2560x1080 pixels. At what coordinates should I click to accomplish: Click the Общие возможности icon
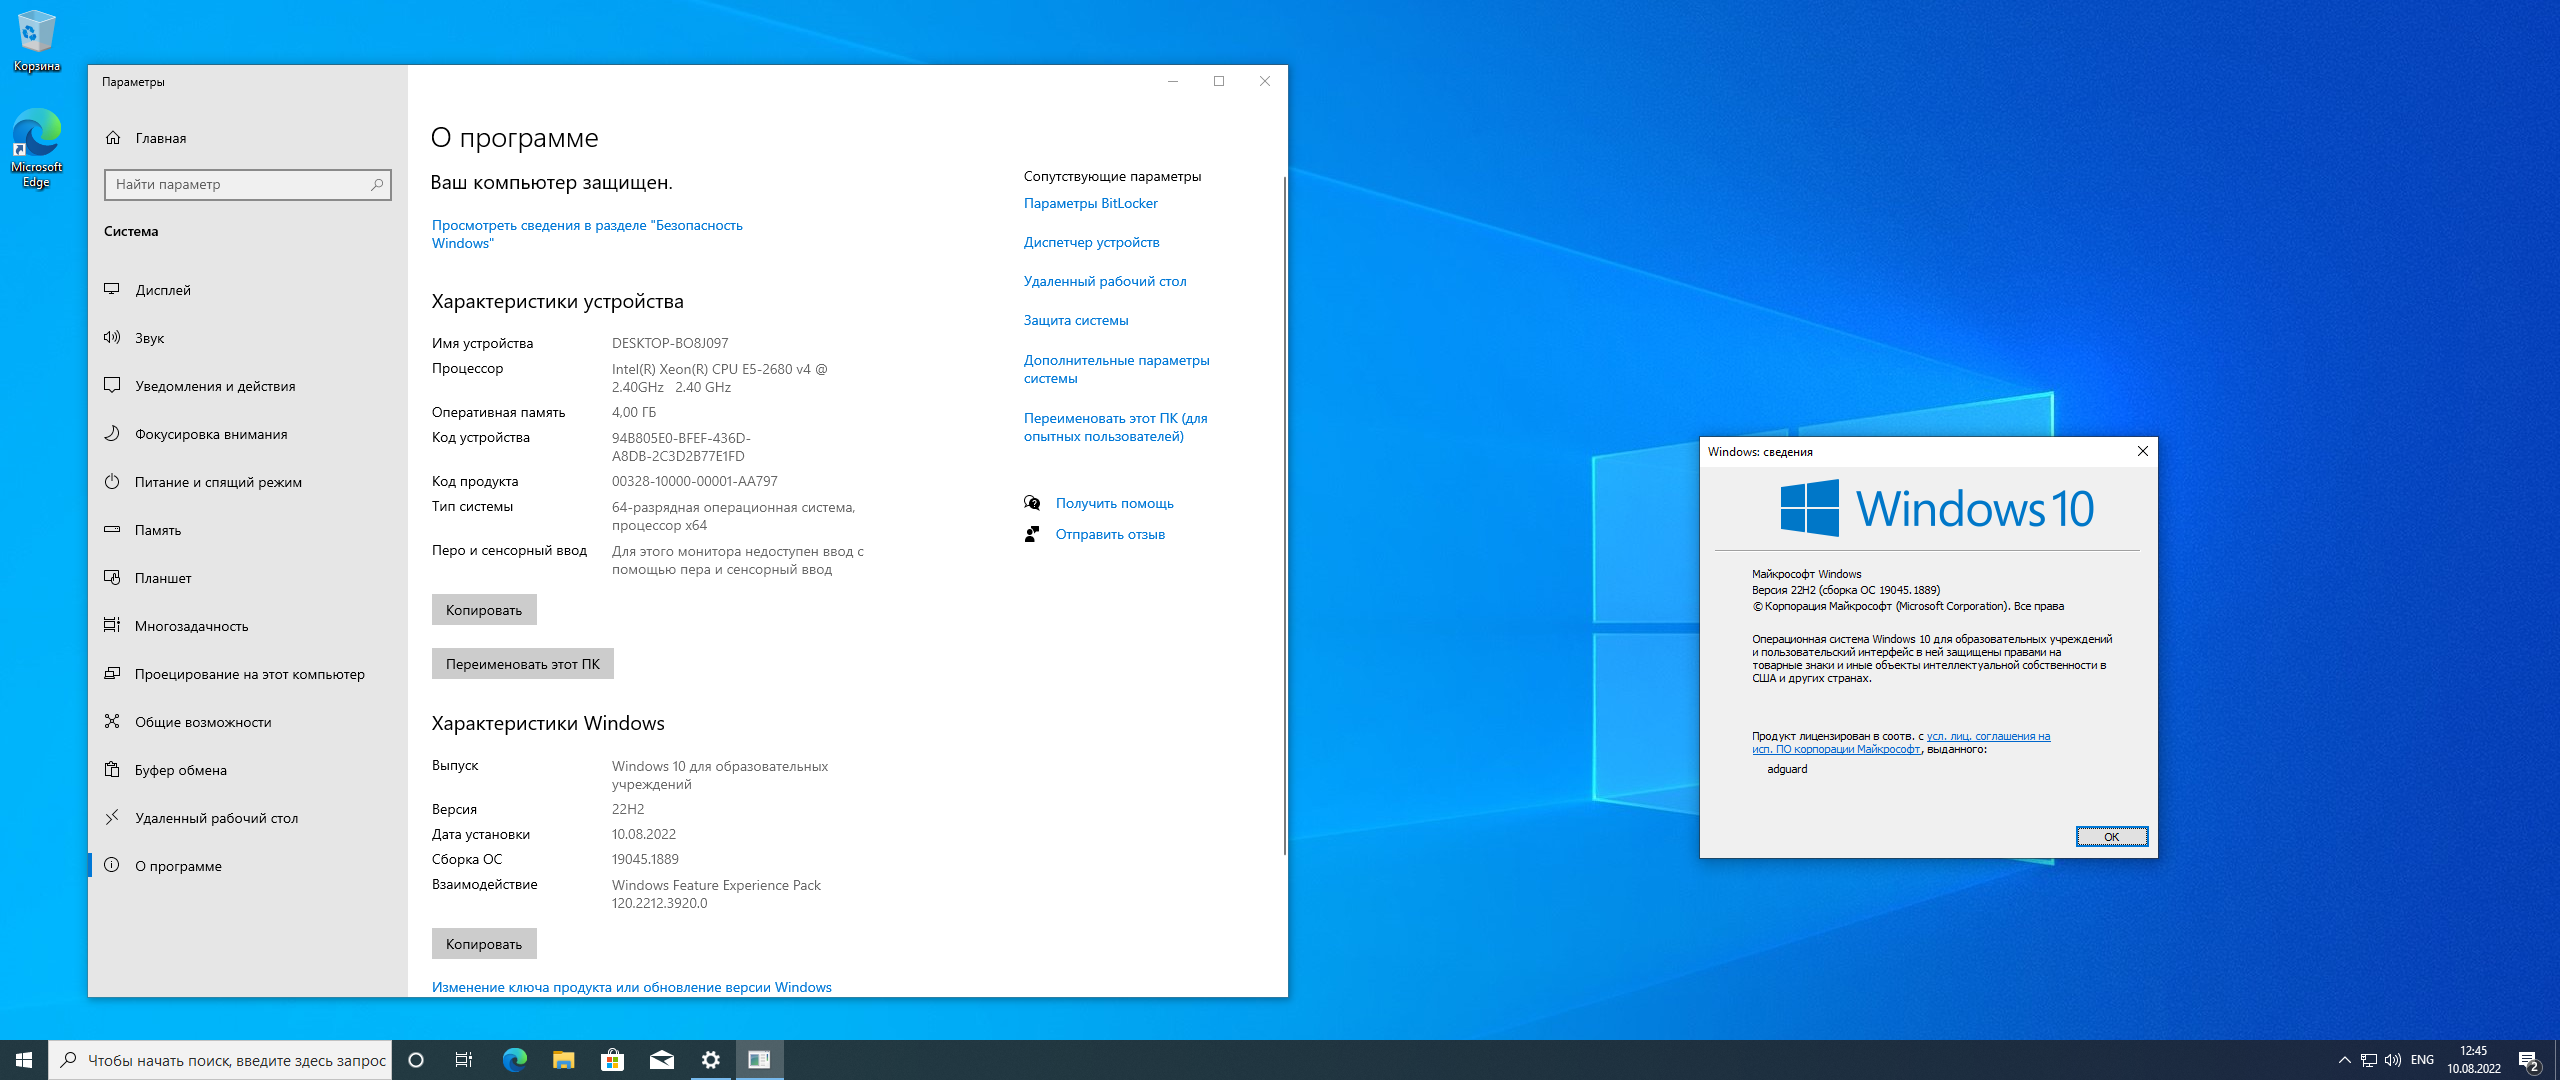pos(112,721)
